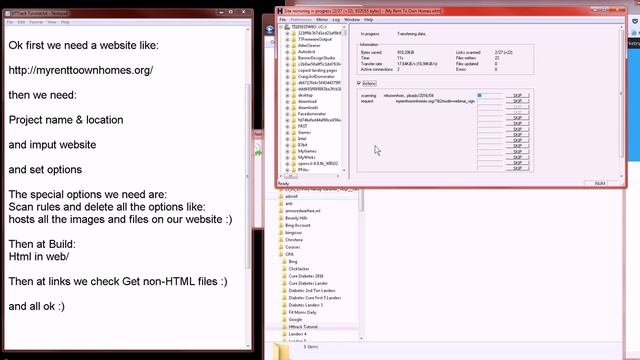
Task: Click the Beverly Hills folder icon in Explorer
Action: [x=281, y=218]
